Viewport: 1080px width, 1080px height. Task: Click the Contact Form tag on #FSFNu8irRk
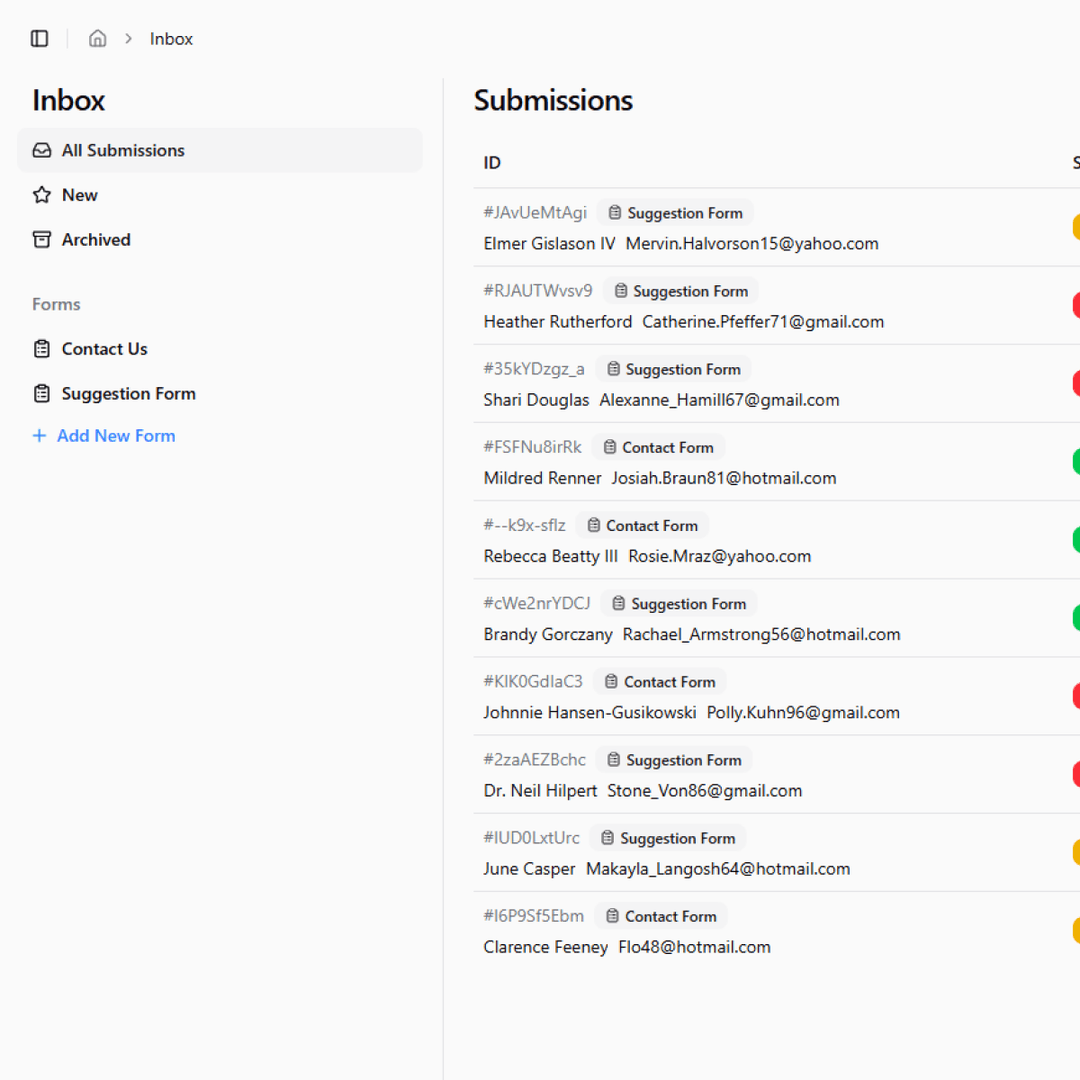658,447
